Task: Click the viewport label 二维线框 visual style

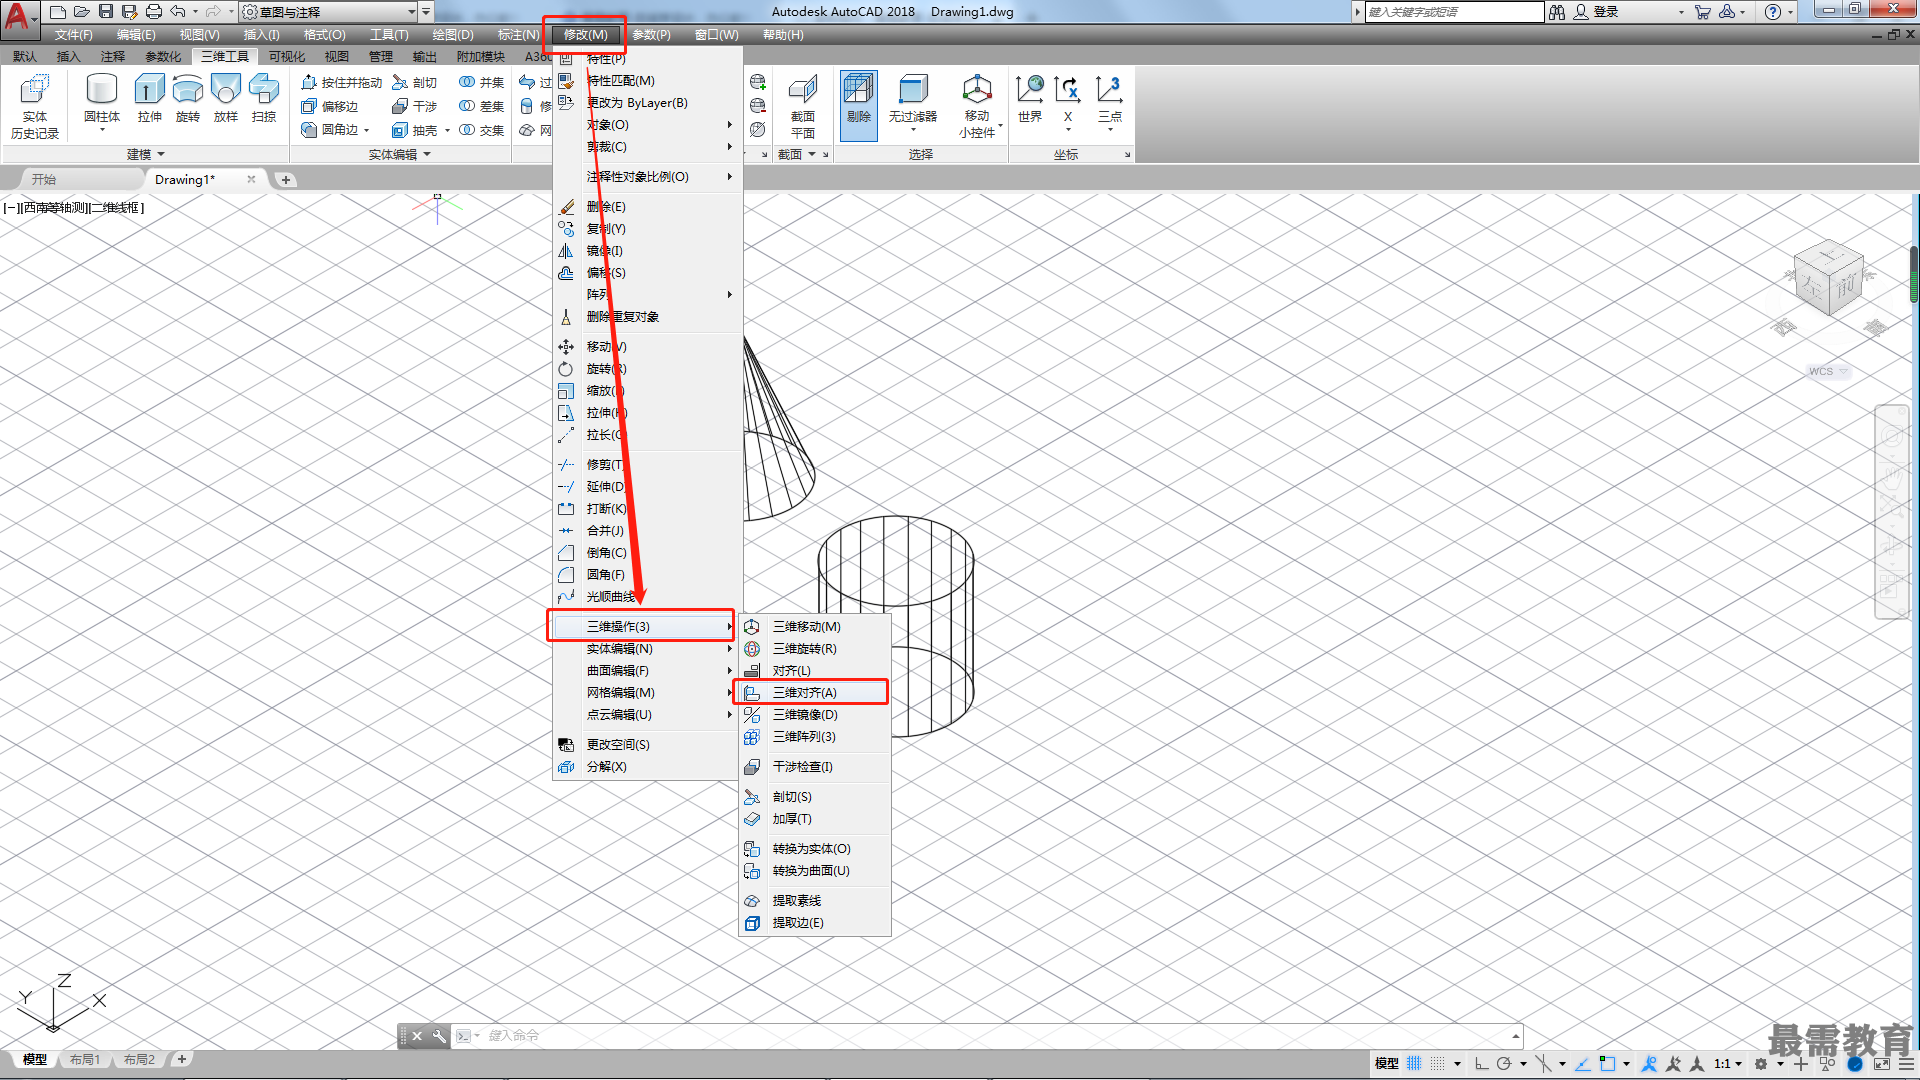Action: tap(115, 208)
